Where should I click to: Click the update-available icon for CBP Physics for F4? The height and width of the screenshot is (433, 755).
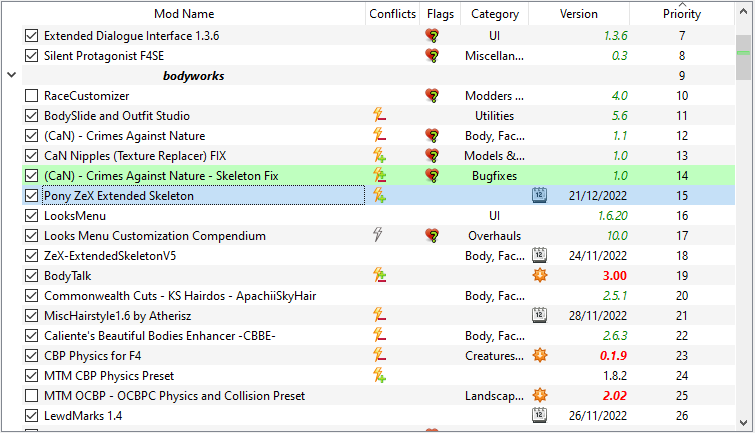coord(540,355)
